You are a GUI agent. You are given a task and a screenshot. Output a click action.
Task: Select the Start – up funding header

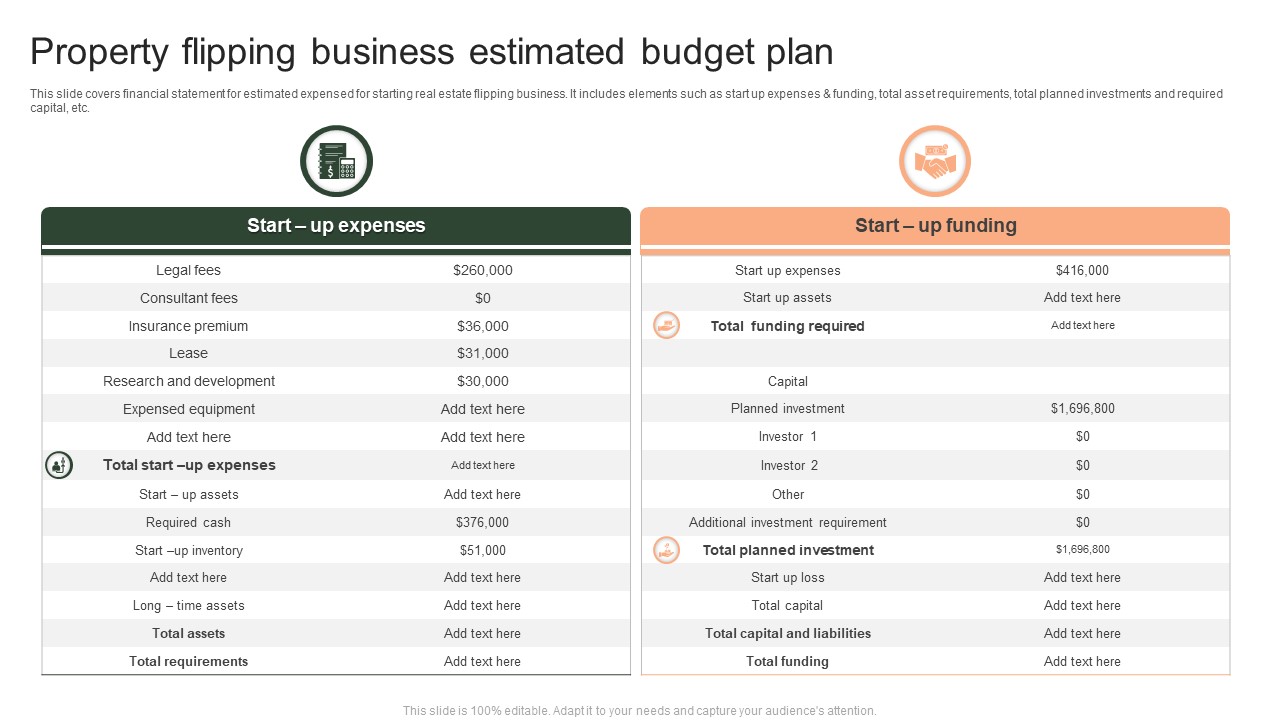[935, 226]
